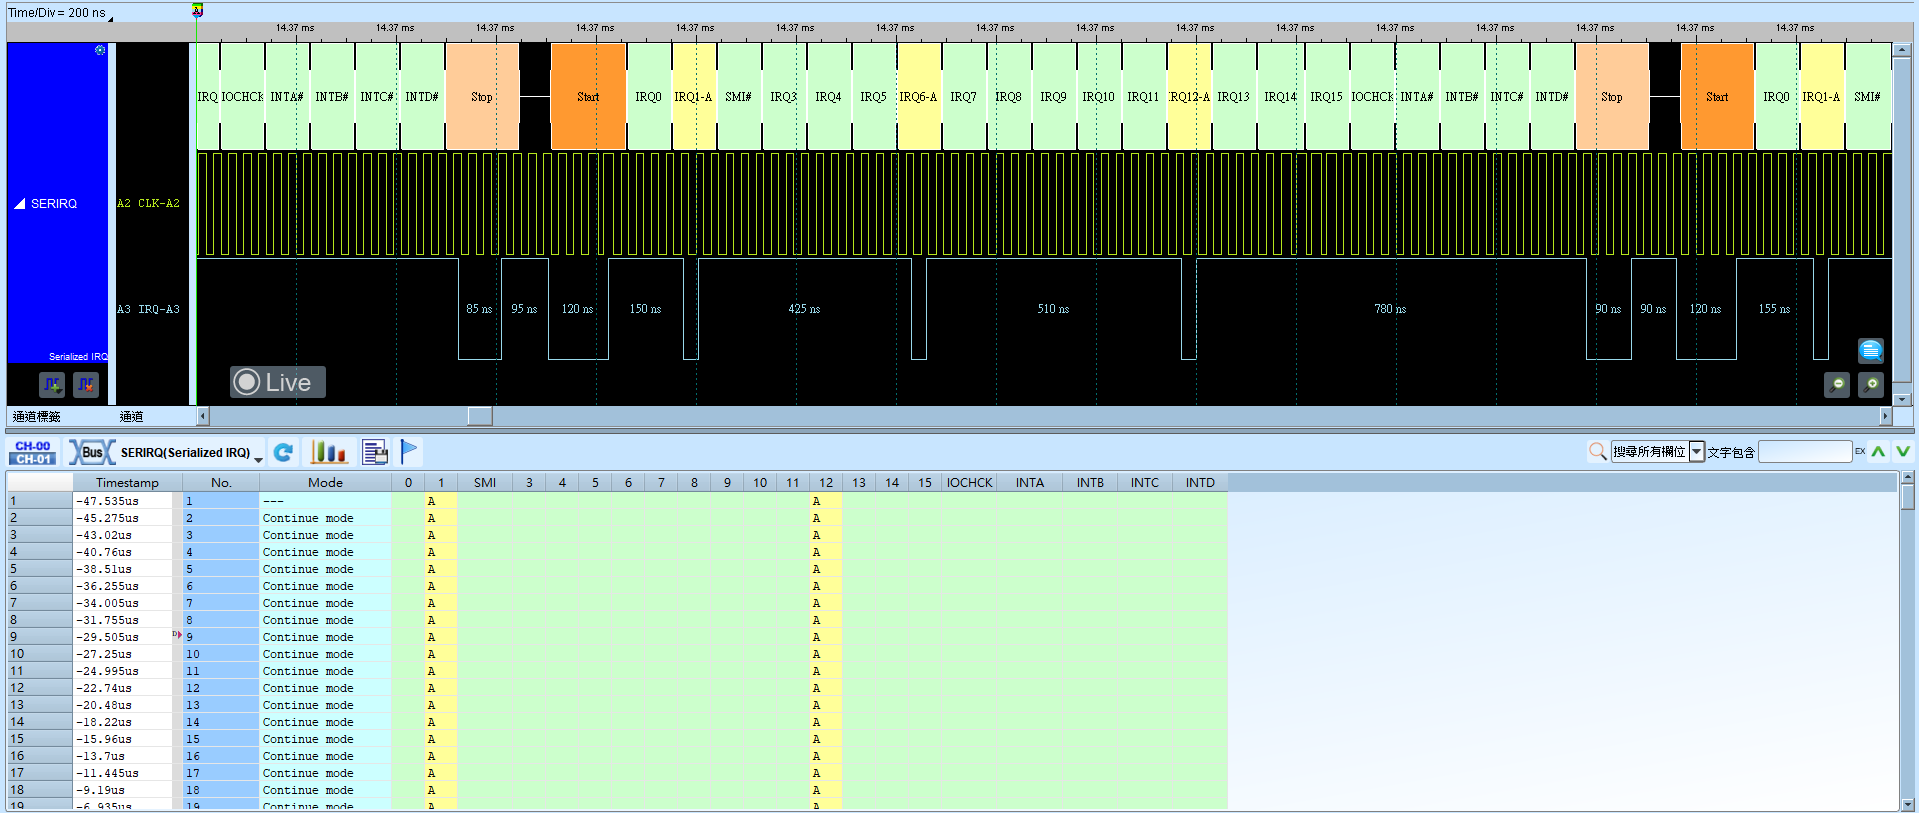Select the IRQ12-A decoded segment
Image resolution: width=1919 pixels, height=813 pixels.
pyautogui.click(x=1190, y=97)
